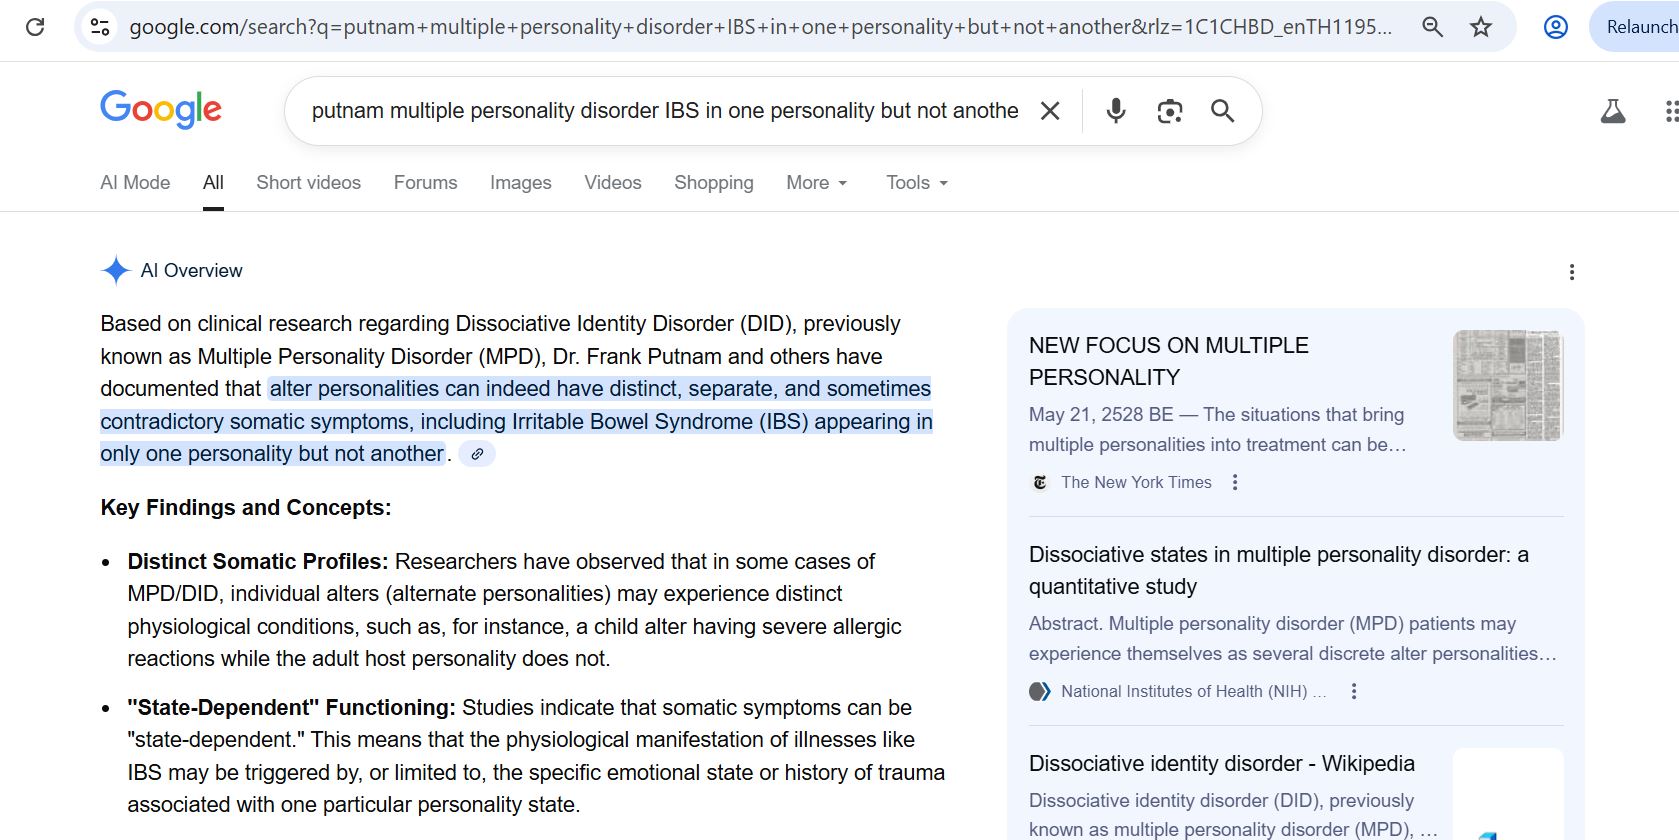1679x840 pixels.
Task: Open AI Overview three-dot options menu
Action: (x=1571, y=272)
